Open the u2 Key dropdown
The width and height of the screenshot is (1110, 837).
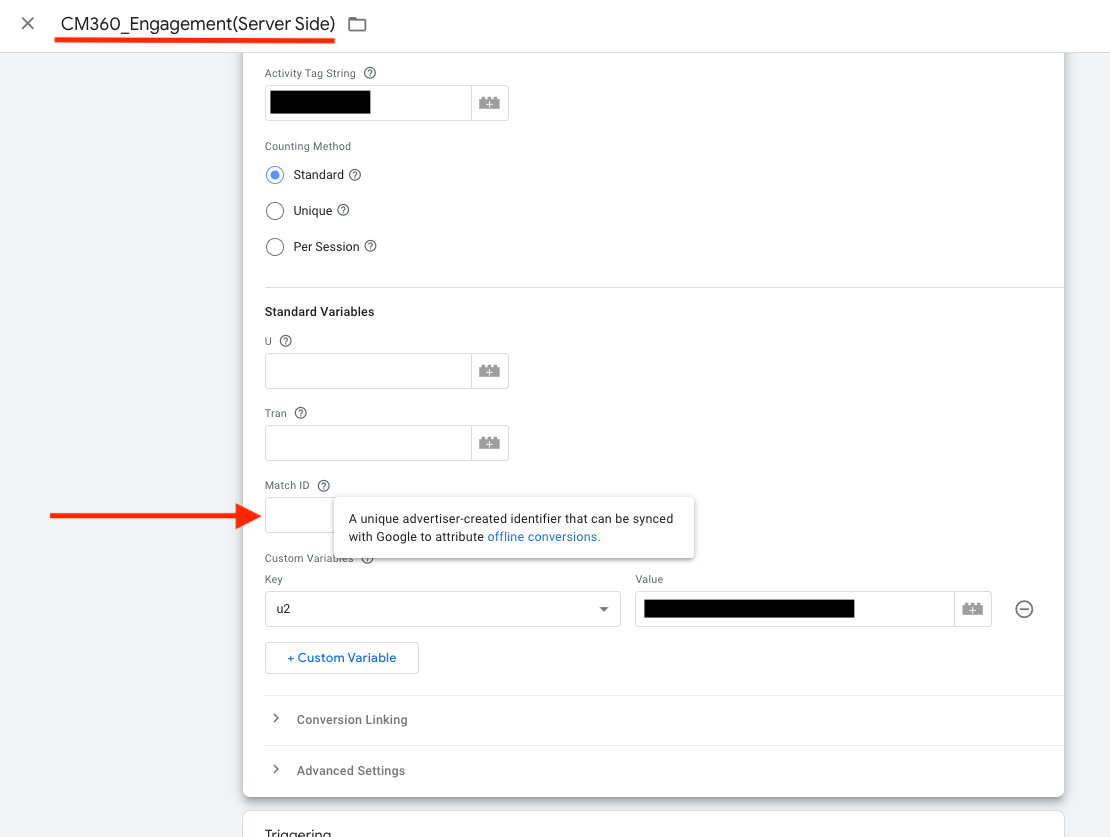442,609
